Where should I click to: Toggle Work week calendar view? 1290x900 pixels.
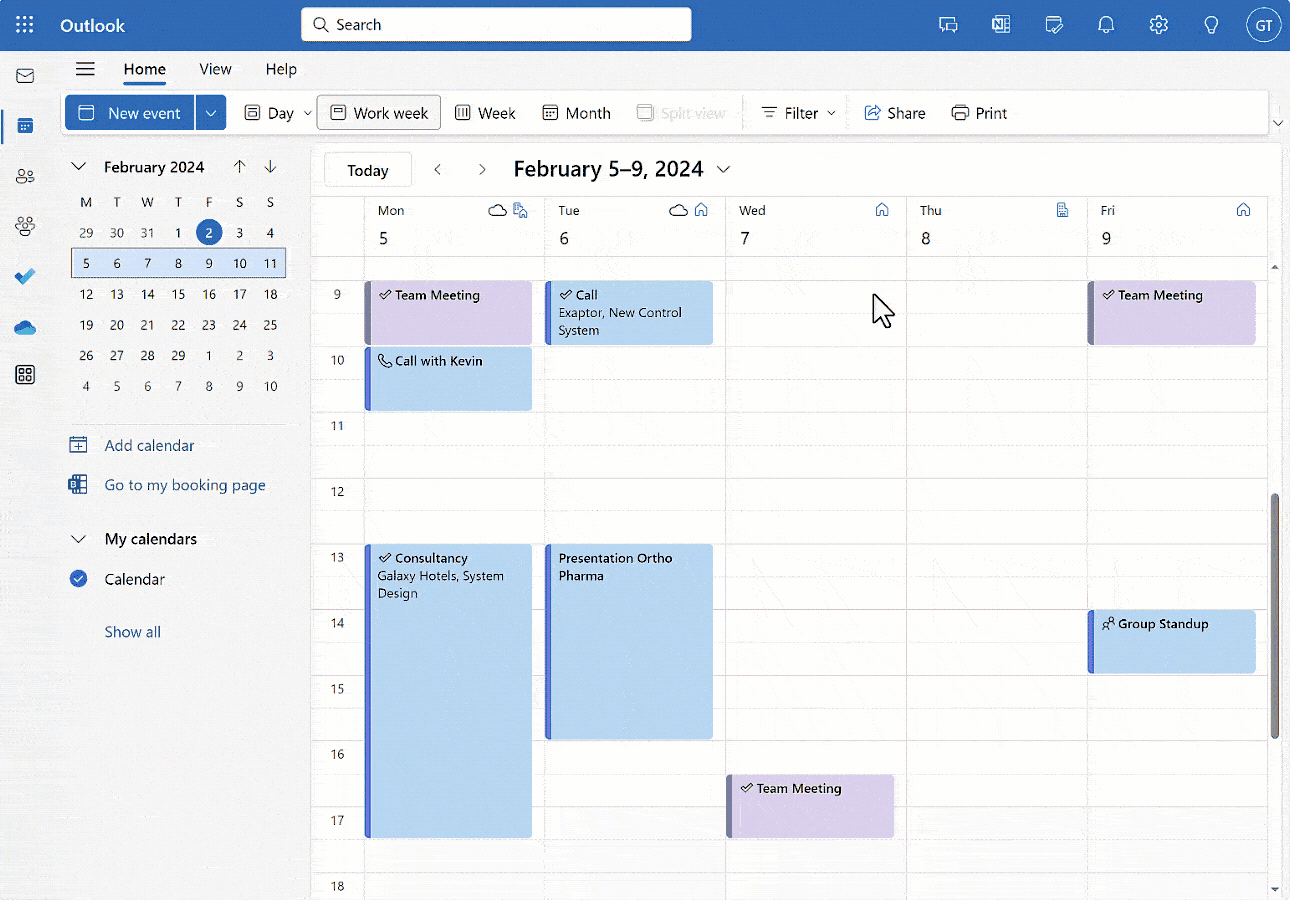[x=378, y=112]
